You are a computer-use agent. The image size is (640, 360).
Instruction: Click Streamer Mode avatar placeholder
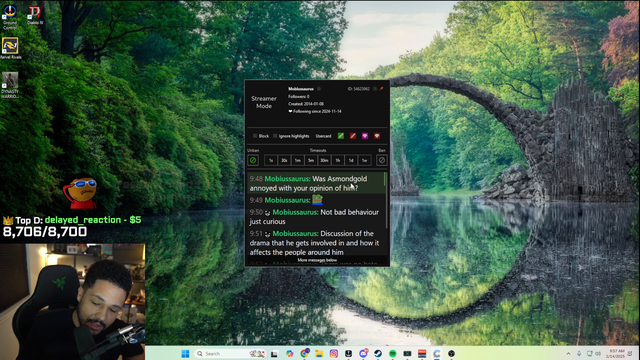pyautogui.click(x=264, y=102)
